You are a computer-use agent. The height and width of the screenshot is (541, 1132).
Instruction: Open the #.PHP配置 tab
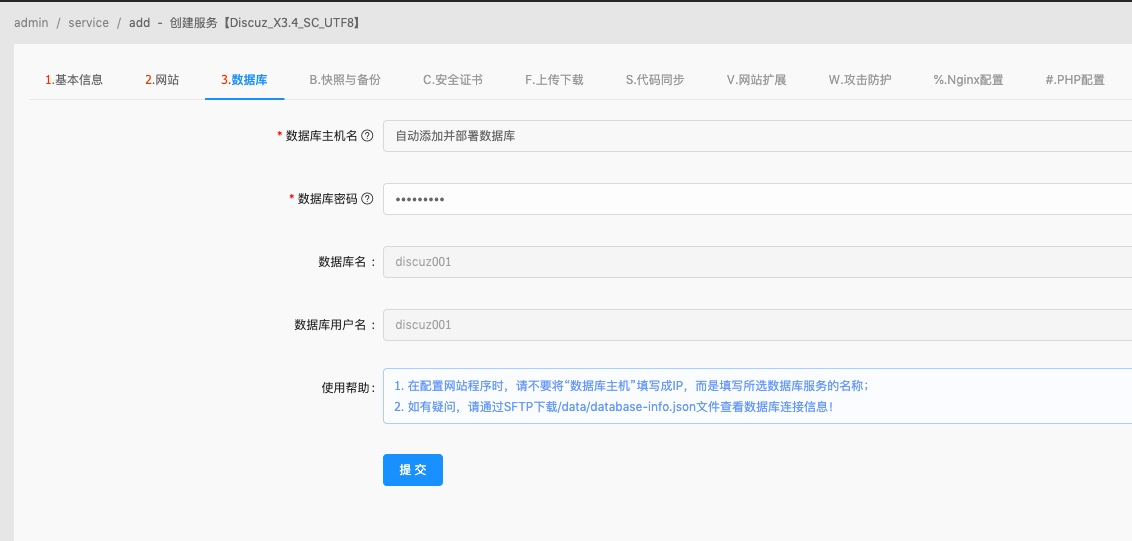1075,80
